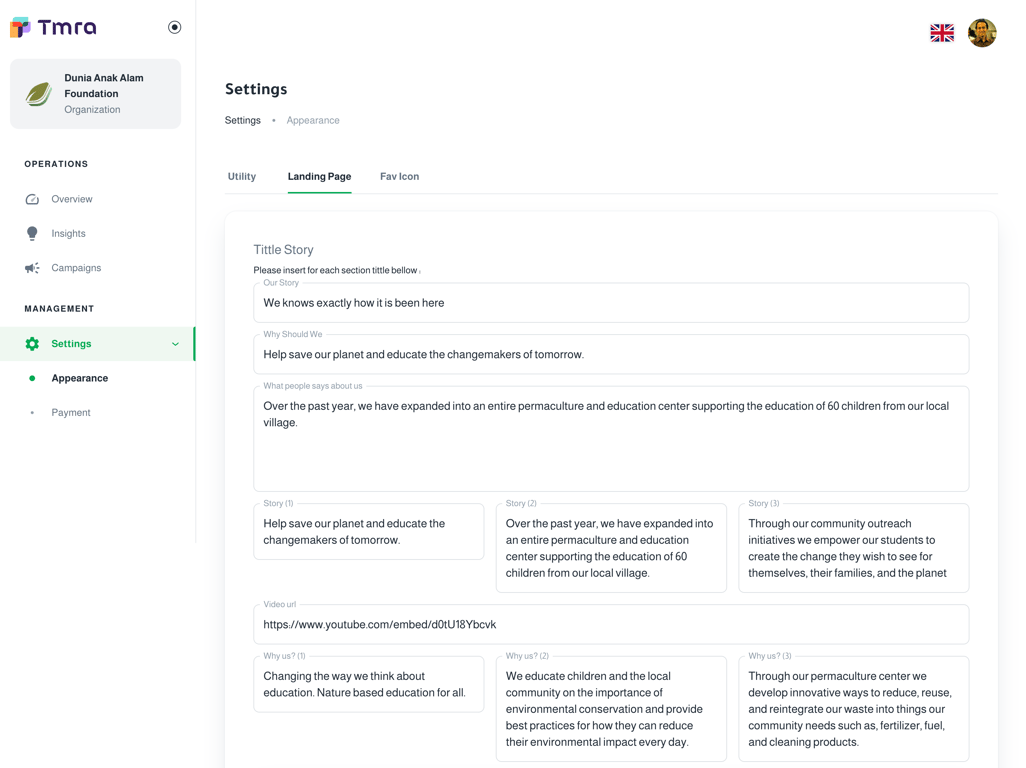Click the Settings gear icon
1026x768 pixels.
[x=32, y=344]
